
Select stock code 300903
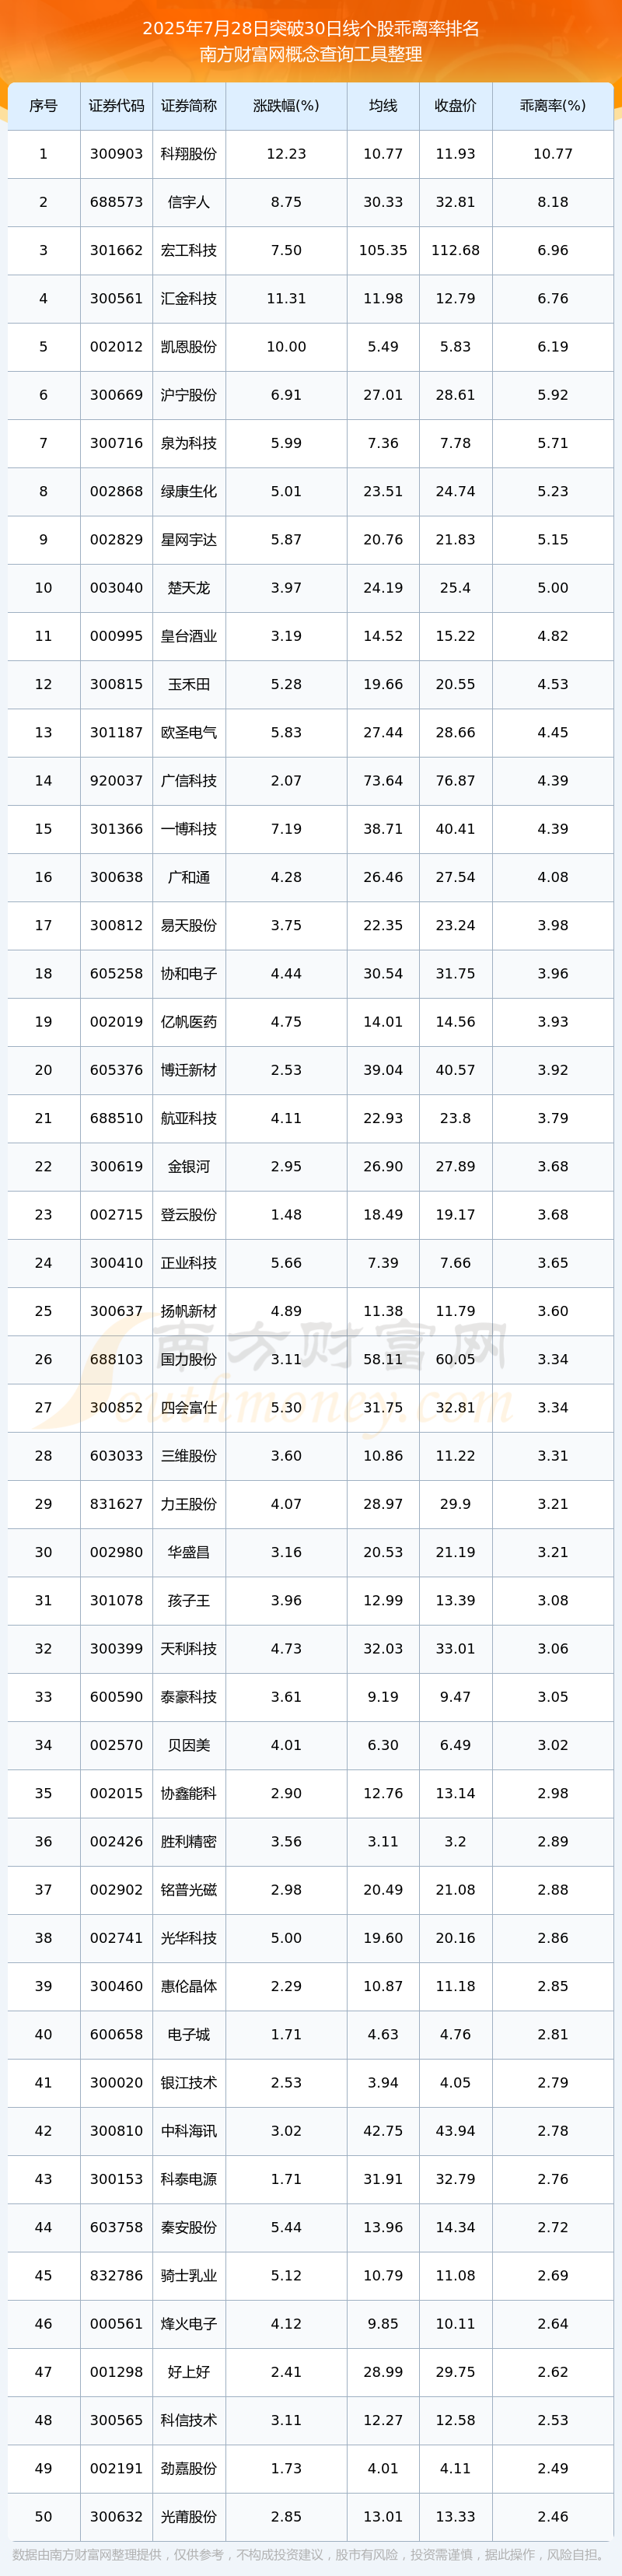coord(116,154)
